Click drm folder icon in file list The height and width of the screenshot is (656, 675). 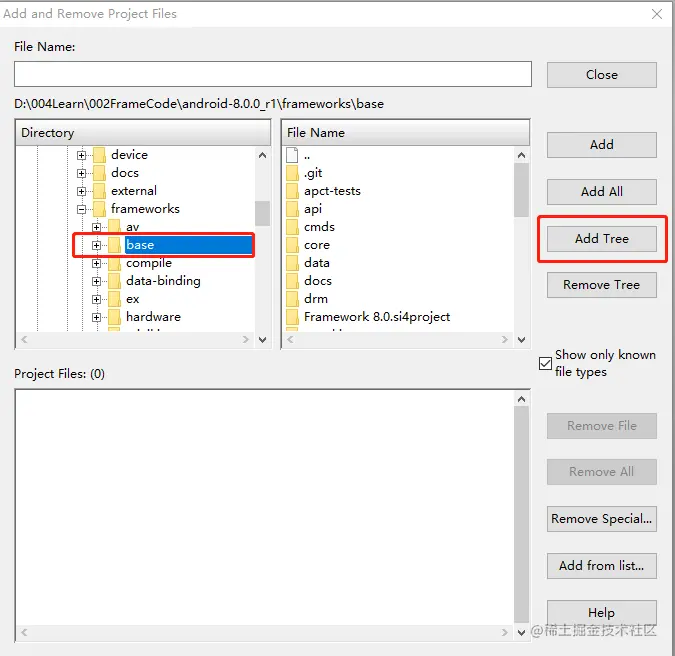click(x=292, y=299)
